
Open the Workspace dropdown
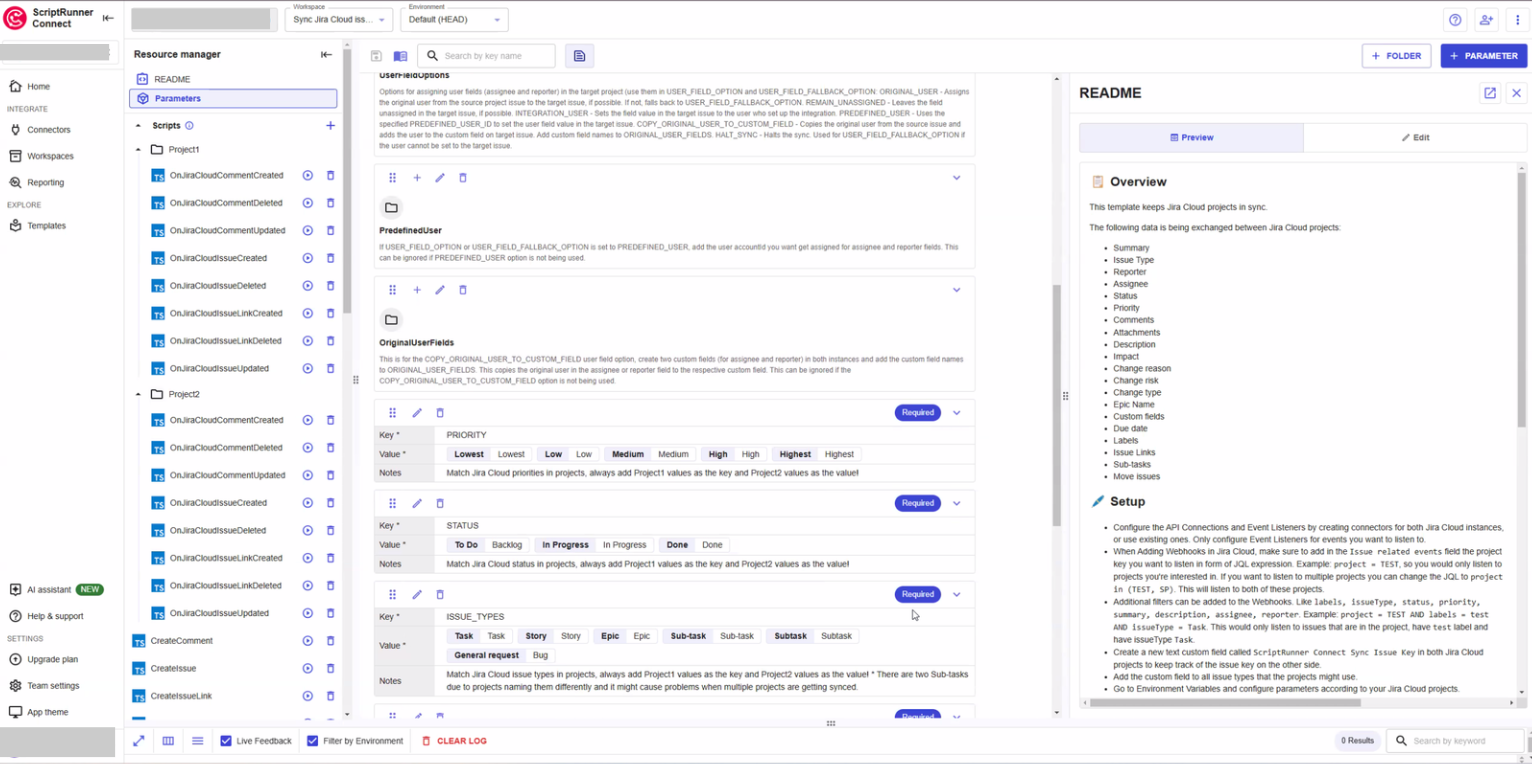point(340,19)
